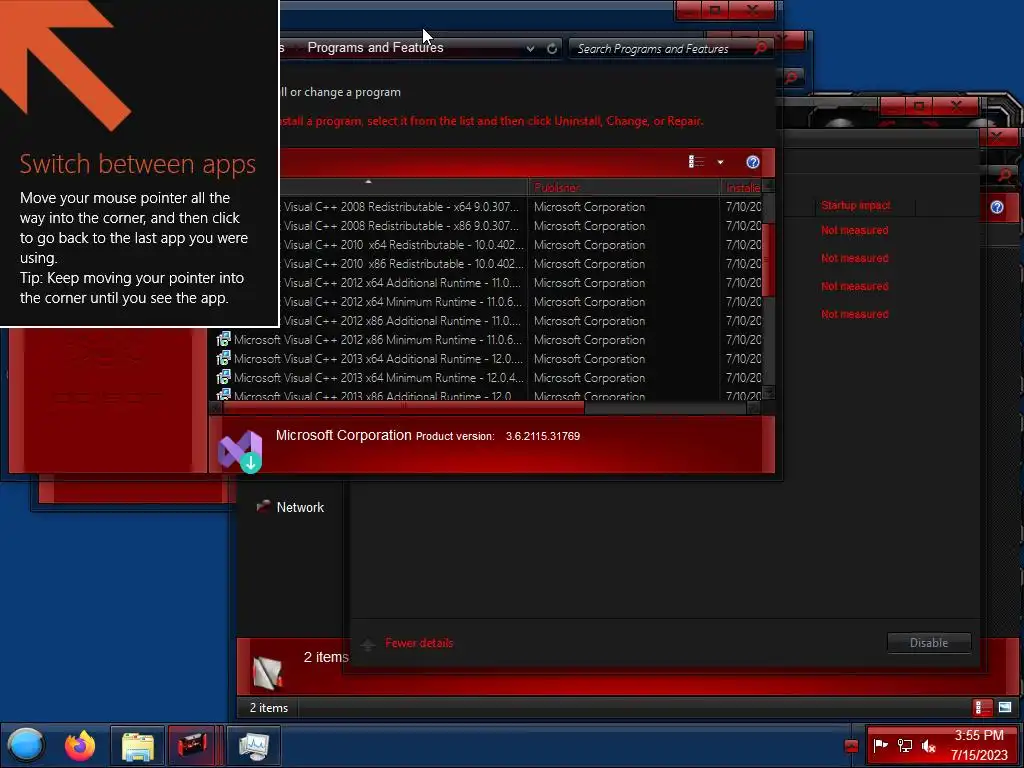
Task: Click the installer icon of 2013 x64 Additional Runtime
Action: click(223, 358)
